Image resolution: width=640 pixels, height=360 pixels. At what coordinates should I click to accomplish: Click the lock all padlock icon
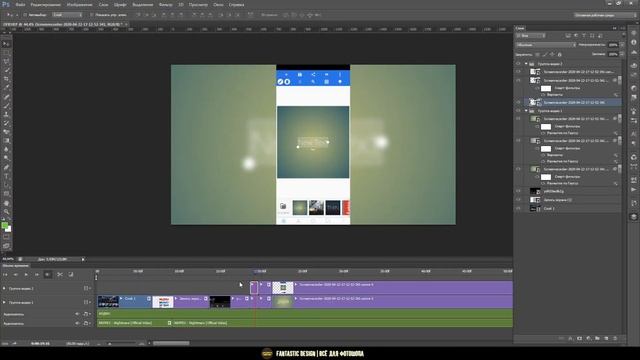pyautogui.click(x=560, y=54)
